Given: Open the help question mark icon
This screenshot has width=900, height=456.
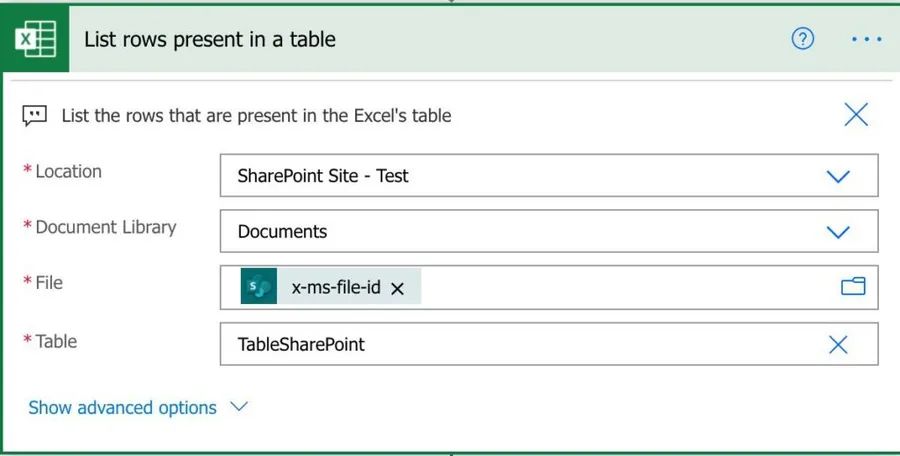Looking at the screenshot, I should coord(803,39).
